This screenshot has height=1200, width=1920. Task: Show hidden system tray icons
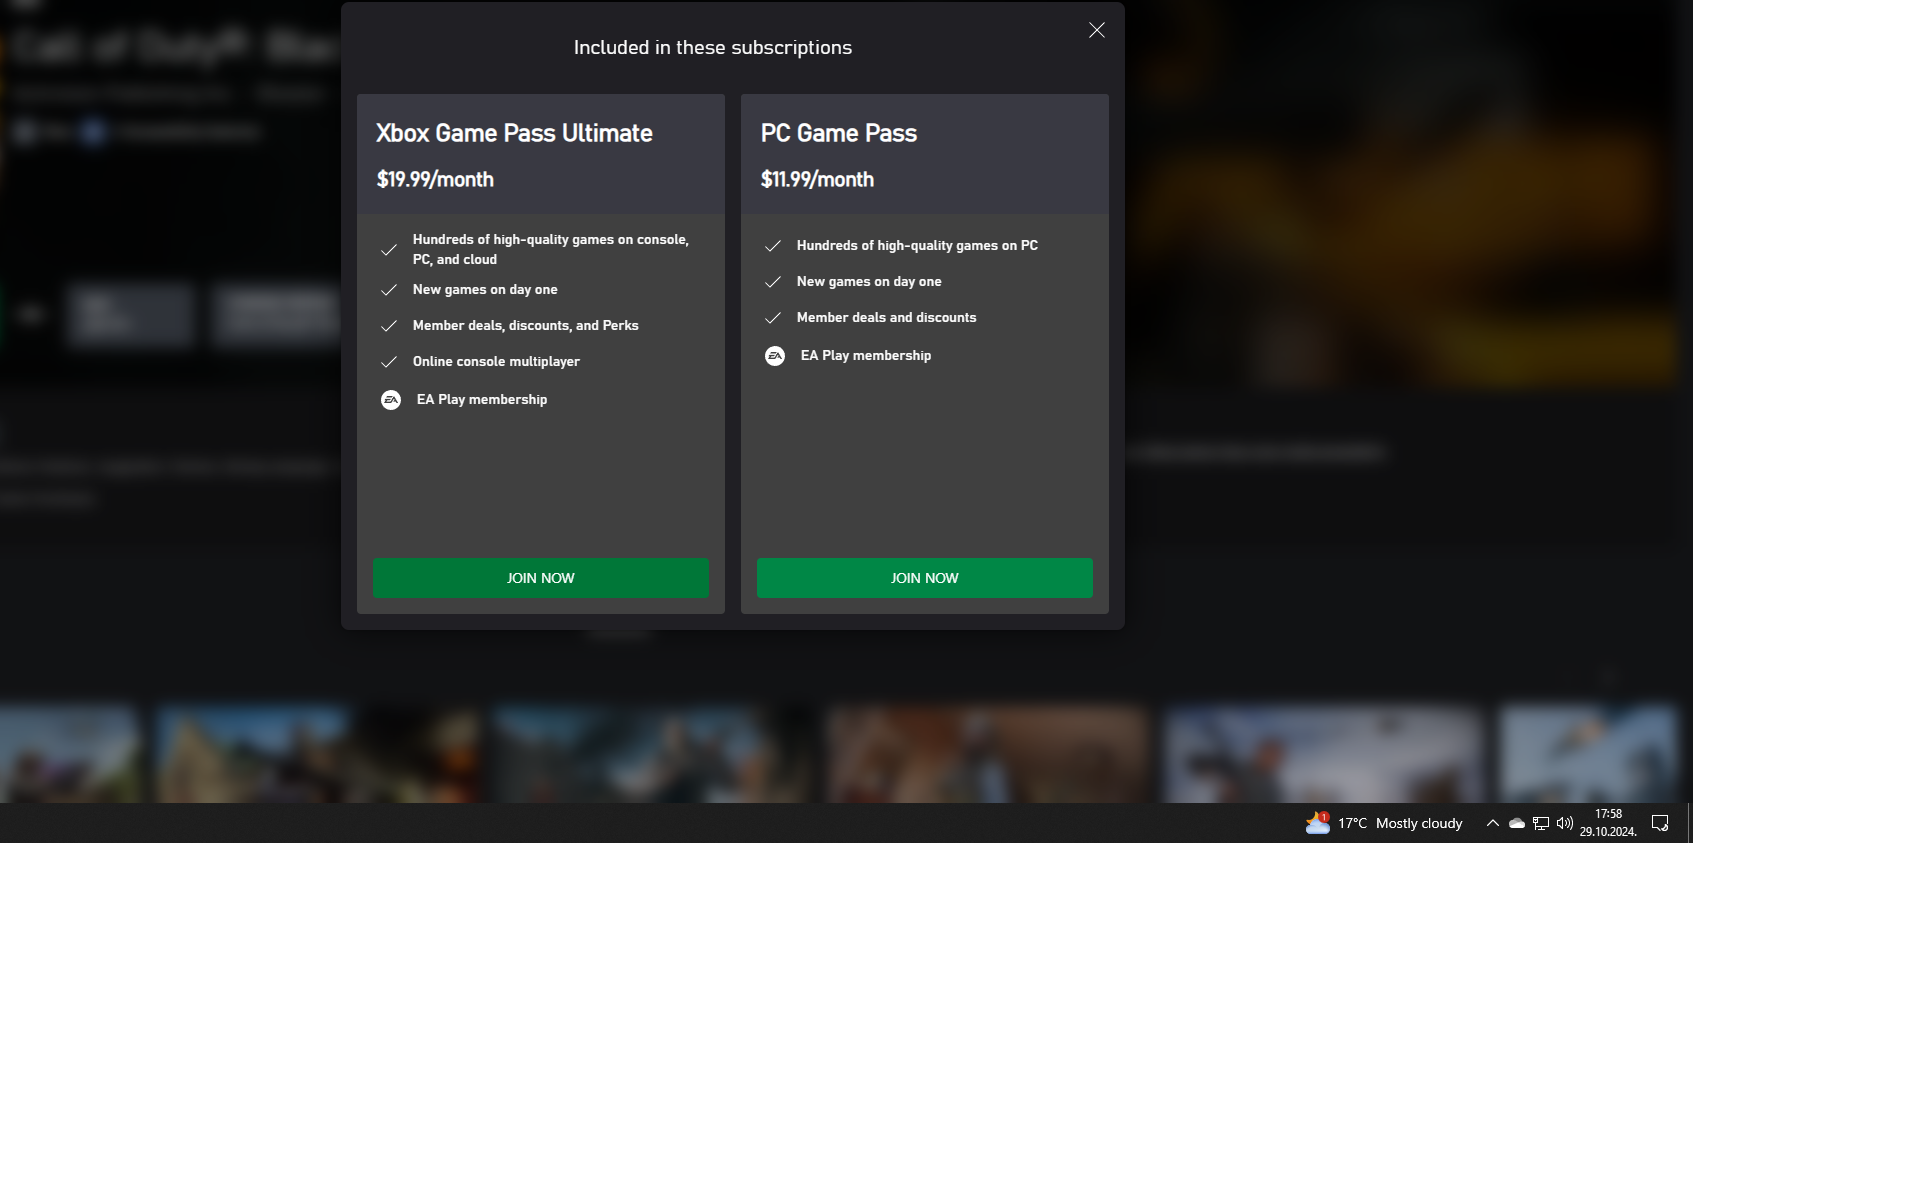pyautogui.click(x=1492, y=823)
